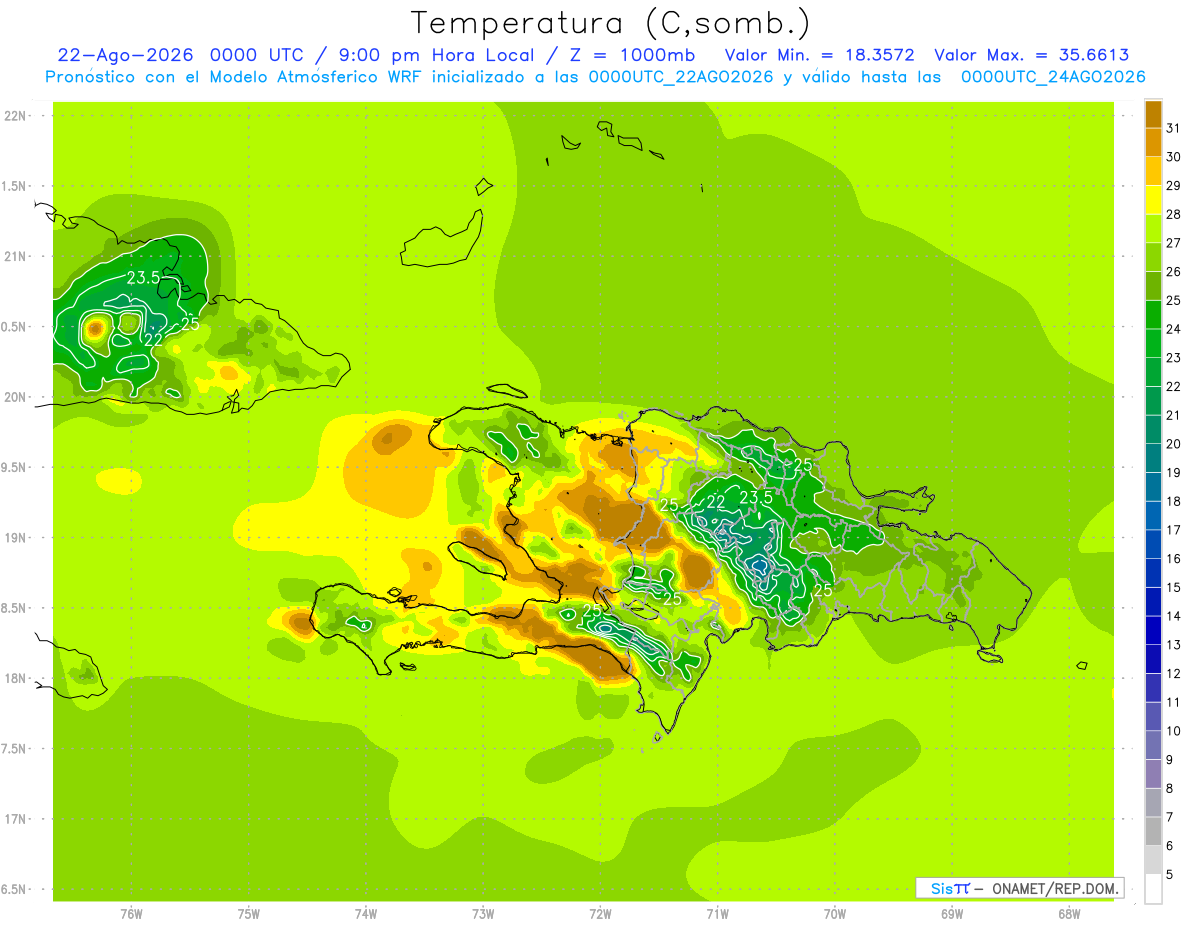Click the '9:00 pm Hora Local' text

click(435, 55)
